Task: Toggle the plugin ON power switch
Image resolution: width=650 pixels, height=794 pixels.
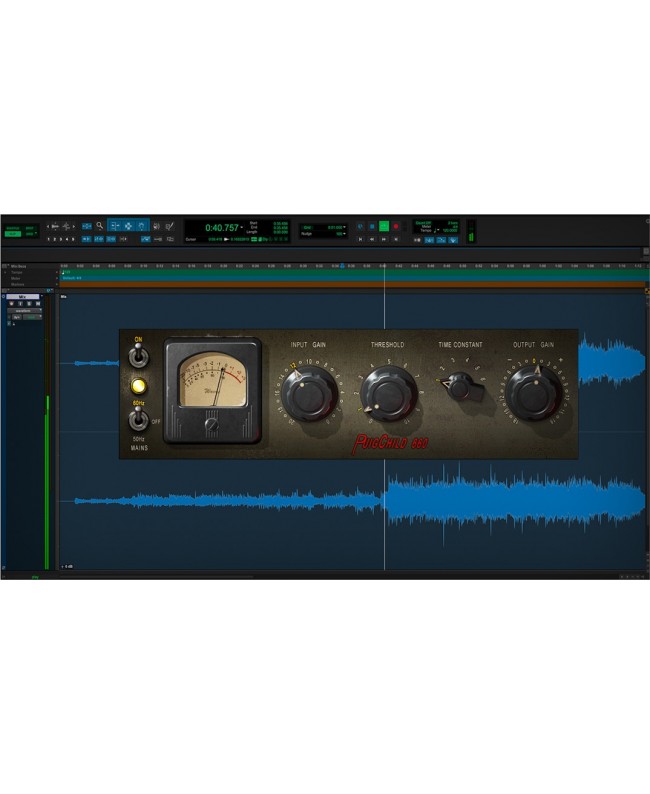Action: pyautogui.click(x=138, y=355)
